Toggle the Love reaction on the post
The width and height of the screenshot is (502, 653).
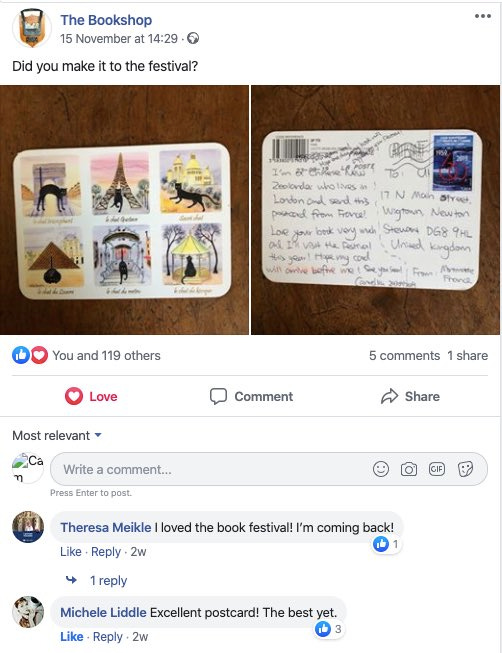[91, 396]
